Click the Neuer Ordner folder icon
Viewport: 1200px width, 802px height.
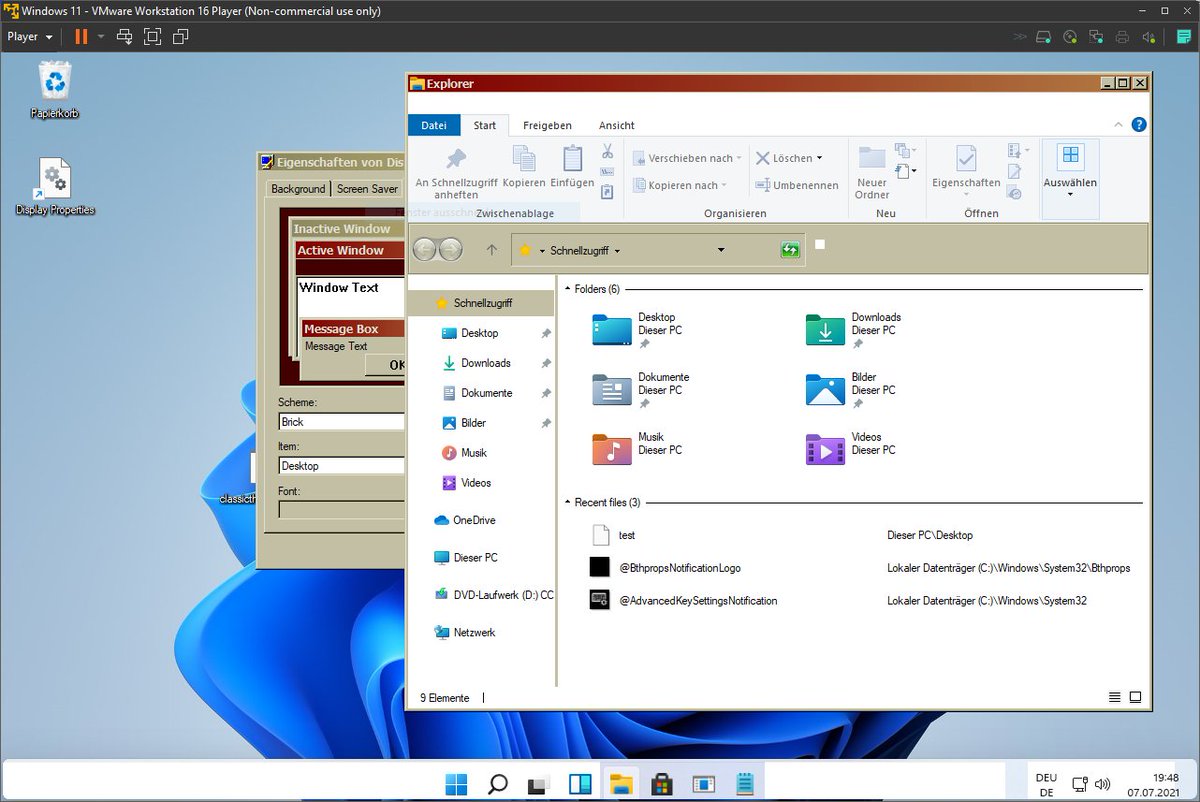pos(872,158)
